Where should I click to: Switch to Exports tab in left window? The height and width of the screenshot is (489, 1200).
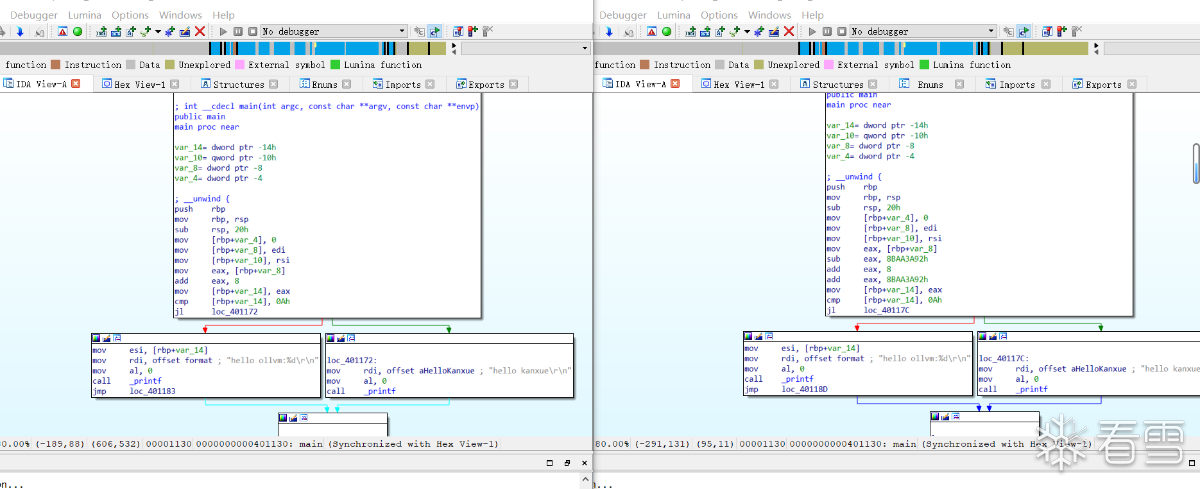point(487,84)
